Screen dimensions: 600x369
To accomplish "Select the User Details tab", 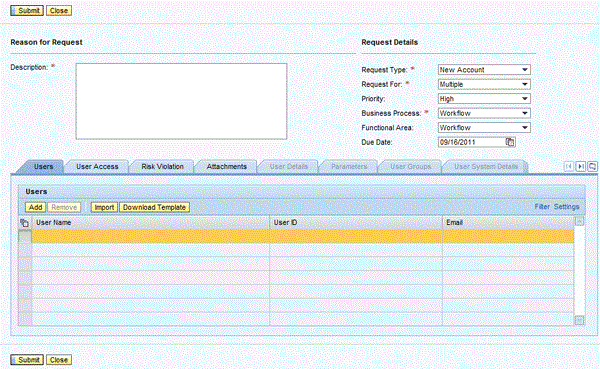I will click(x=289, y=167).
